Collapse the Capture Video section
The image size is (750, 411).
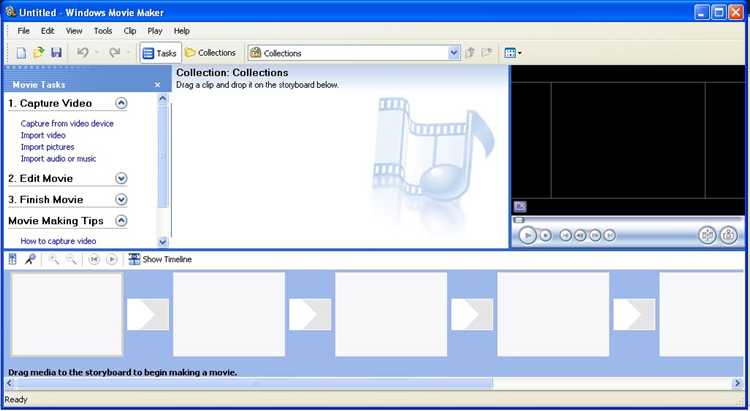121,103
